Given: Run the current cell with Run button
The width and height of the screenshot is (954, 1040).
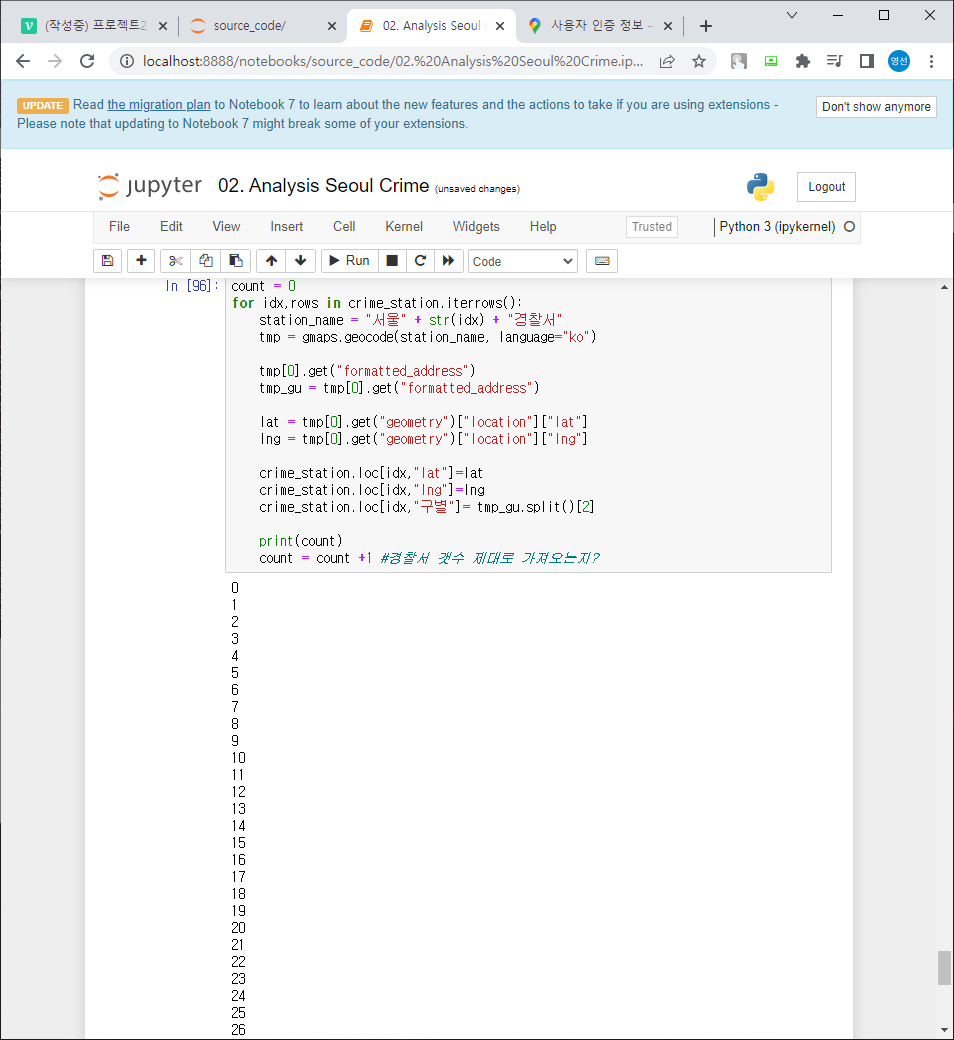Looking at the screenshot, I should [350, 261].
